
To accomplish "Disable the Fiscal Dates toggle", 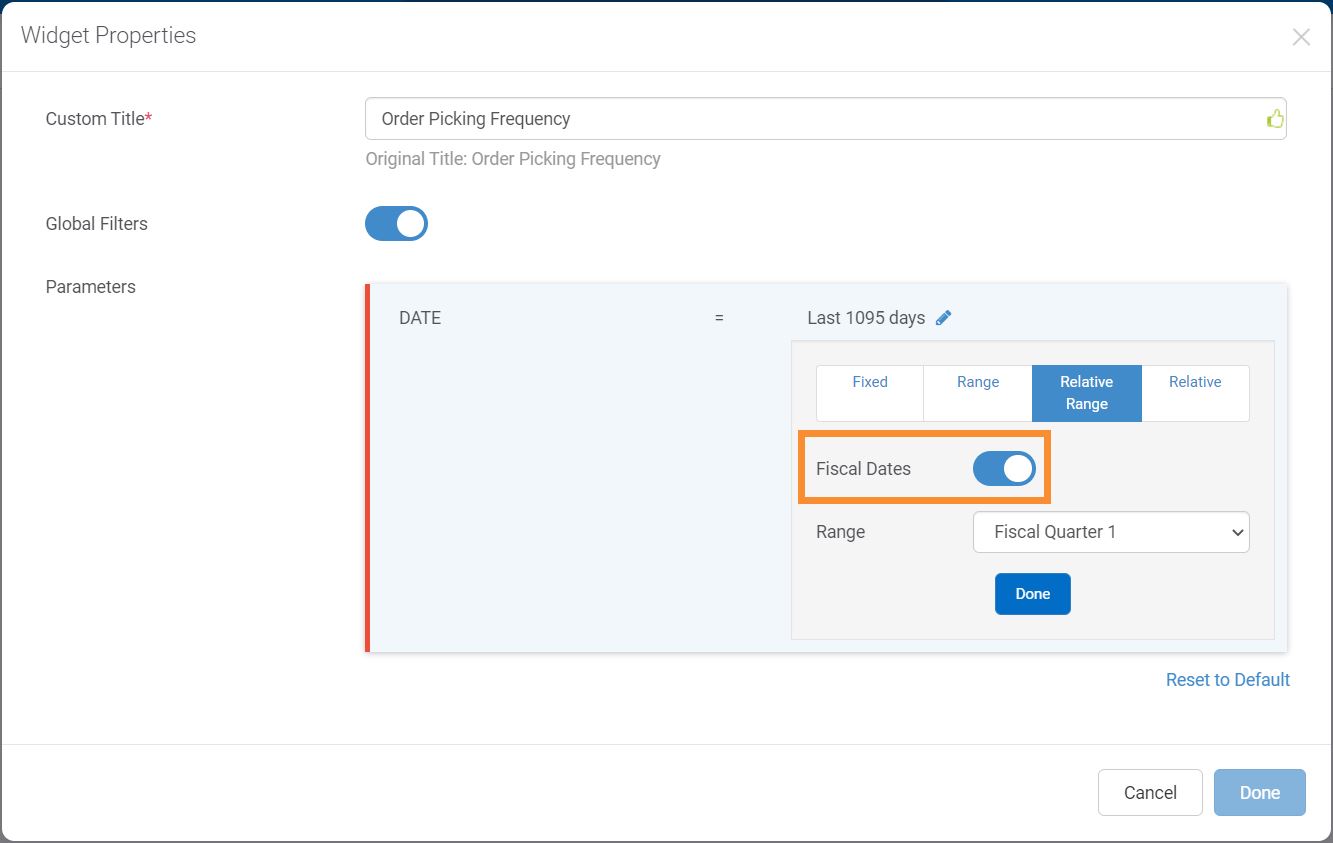I will click(x=1004, y=469).
